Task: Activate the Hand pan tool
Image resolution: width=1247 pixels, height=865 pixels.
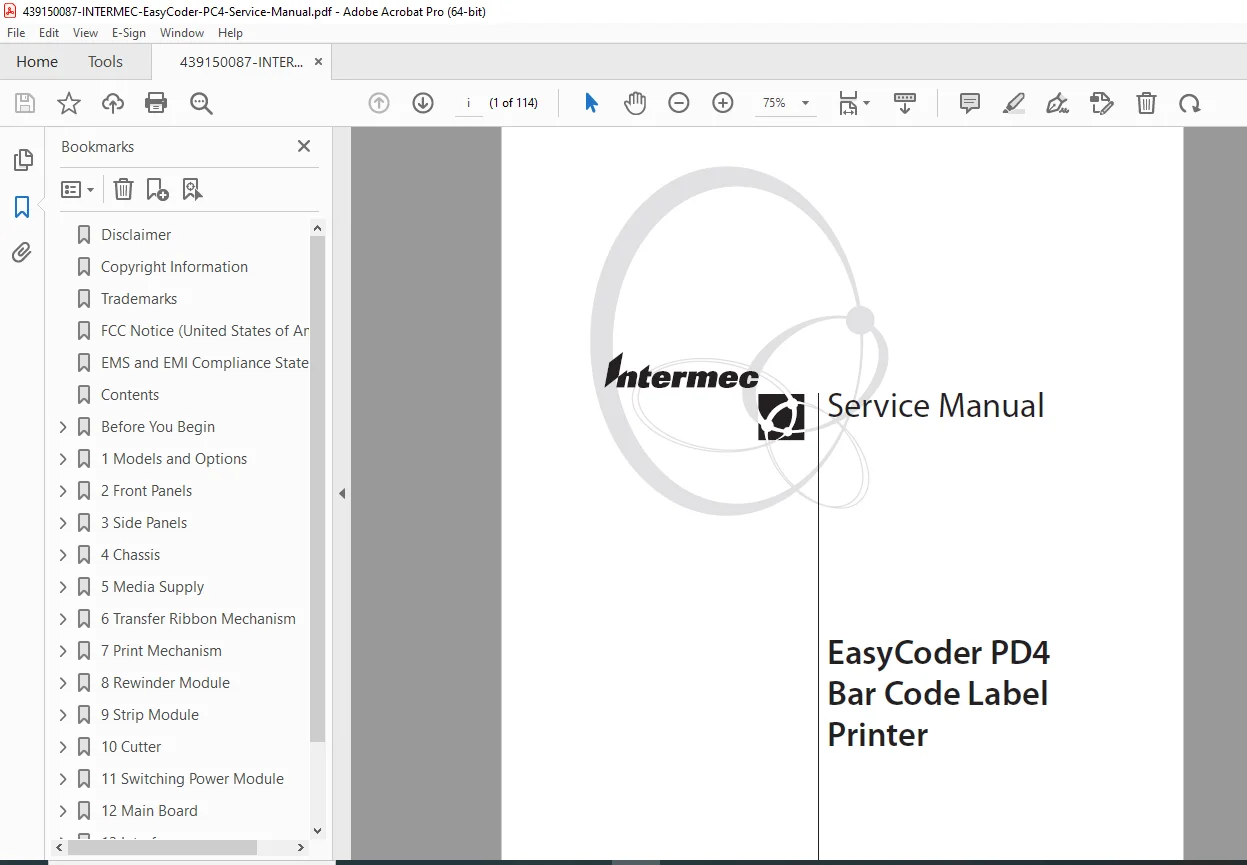Action: pos(635,103)
